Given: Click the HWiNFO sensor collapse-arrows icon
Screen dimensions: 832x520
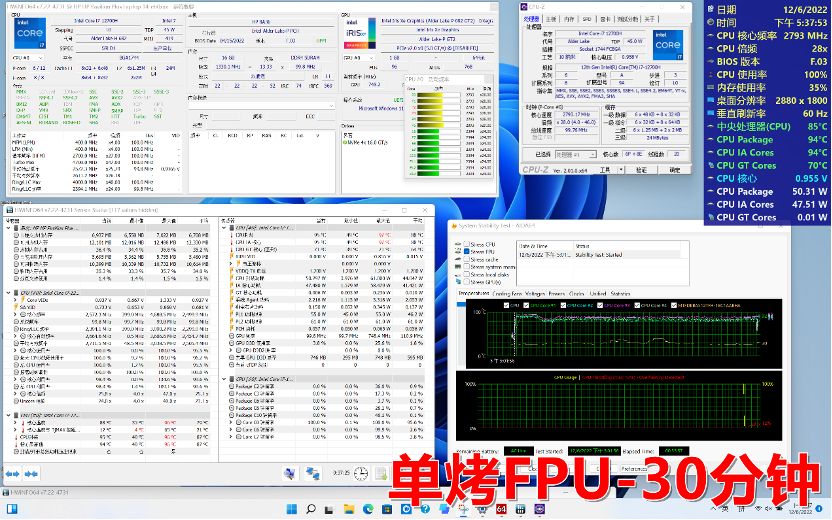Looking at the screenshot, I should [x=31, y=473].
